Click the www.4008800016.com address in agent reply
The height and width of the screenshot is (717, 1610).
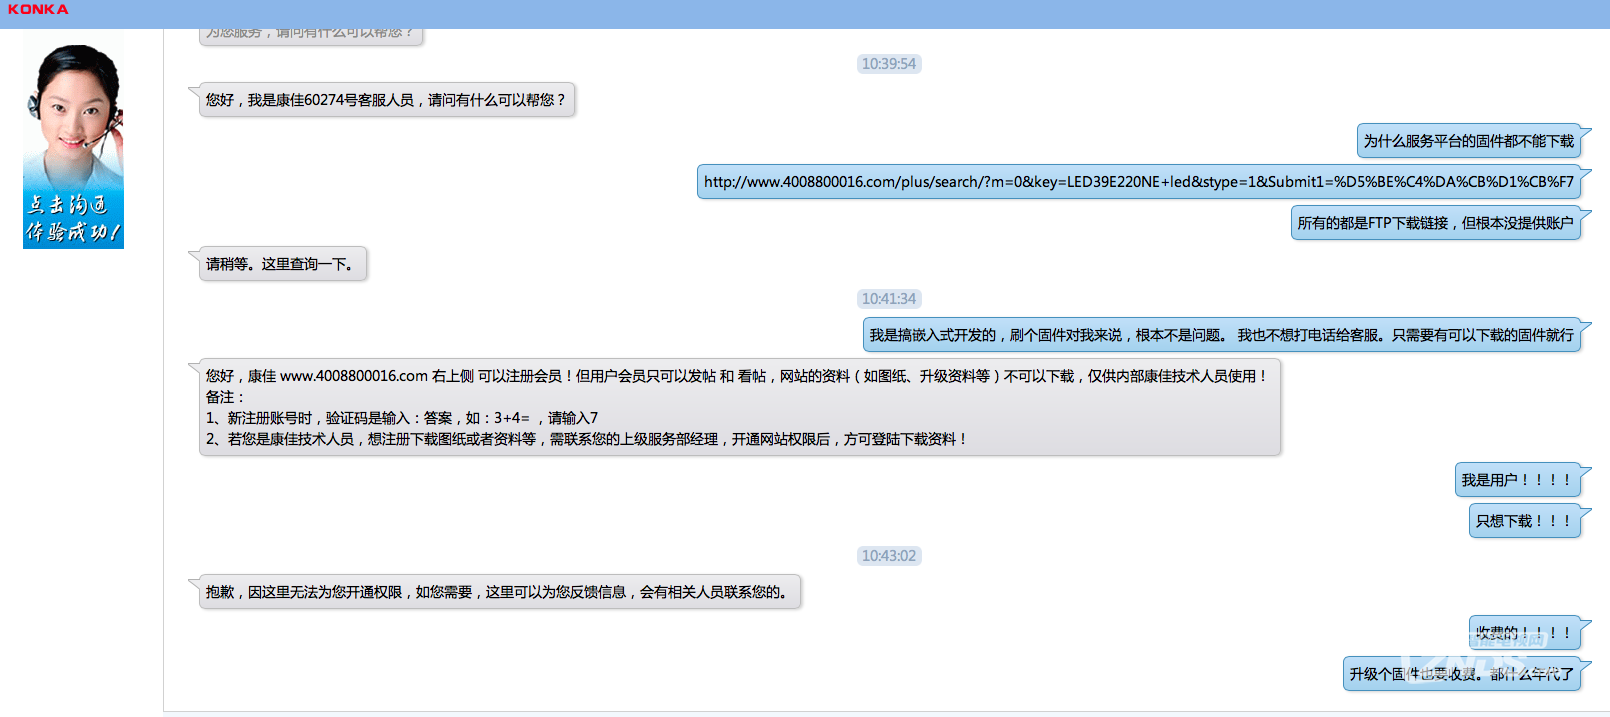click(x=354, y=376)
